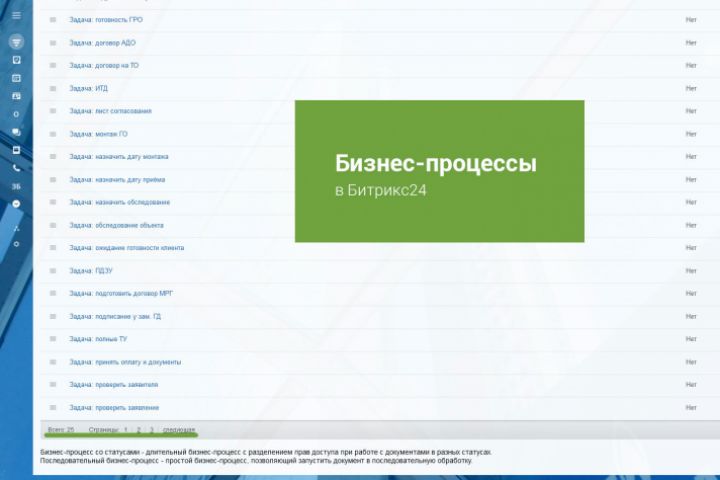Screen dimensions: 720x480
Task: Open row menu icon for готовность ГРО
Action: pyautogui.click(x=53, y=20)
